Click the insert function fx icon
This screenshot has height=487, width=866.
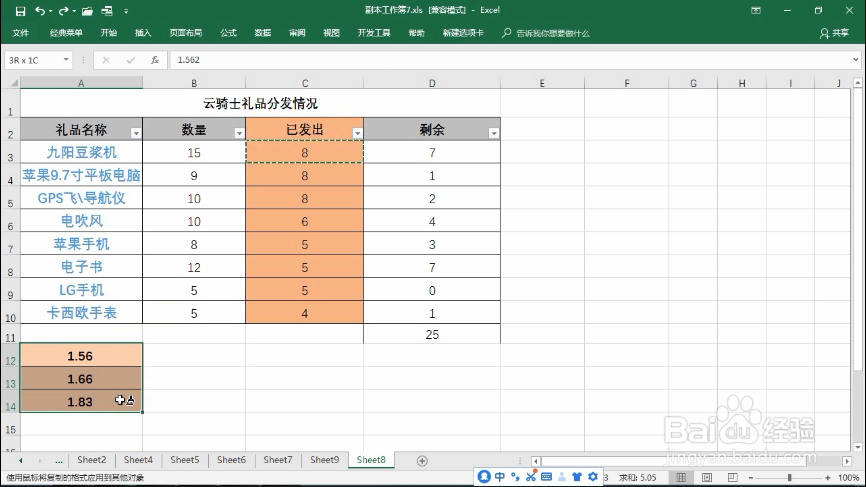[155, 60]
